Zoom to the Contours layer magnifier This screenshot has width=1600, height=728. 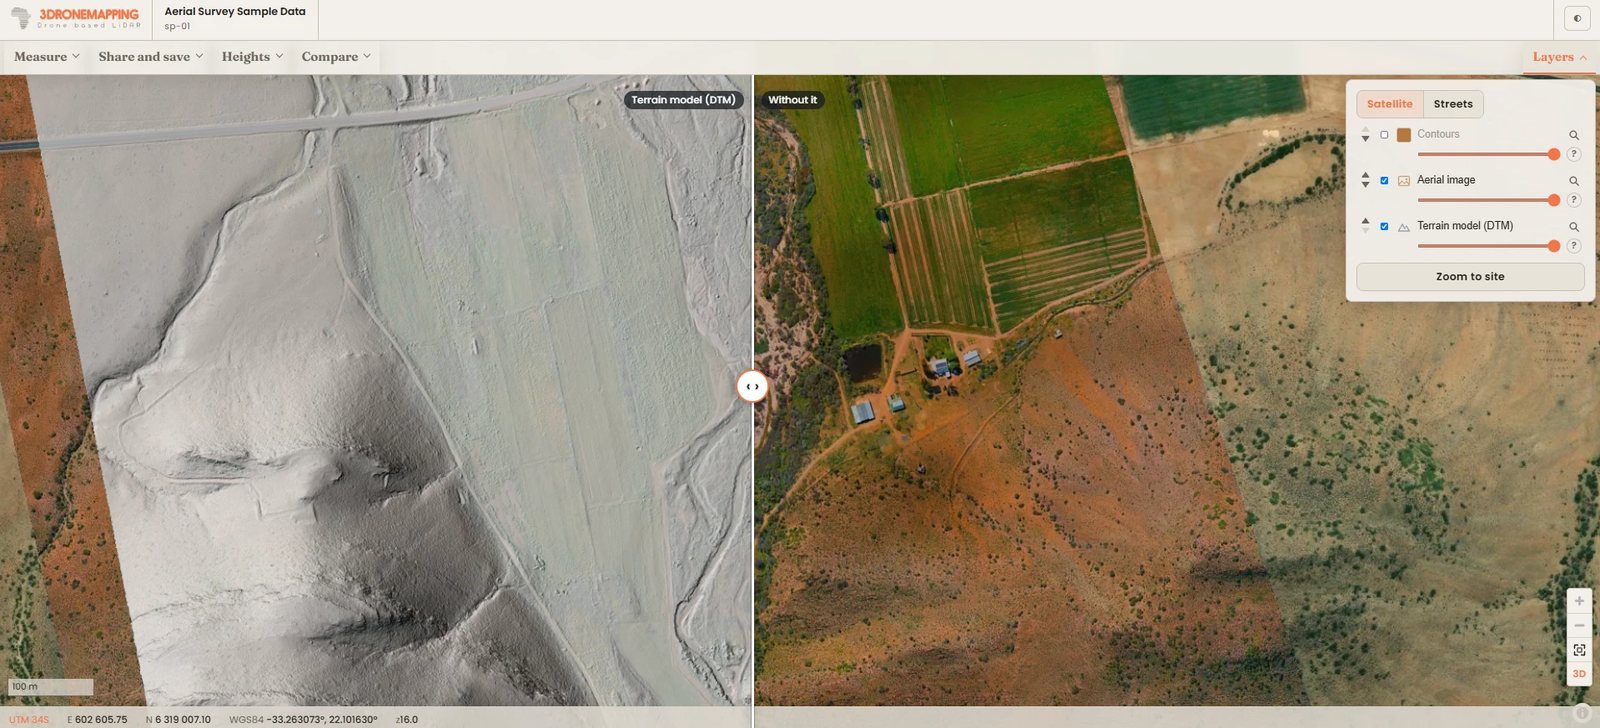(1574, 135)
